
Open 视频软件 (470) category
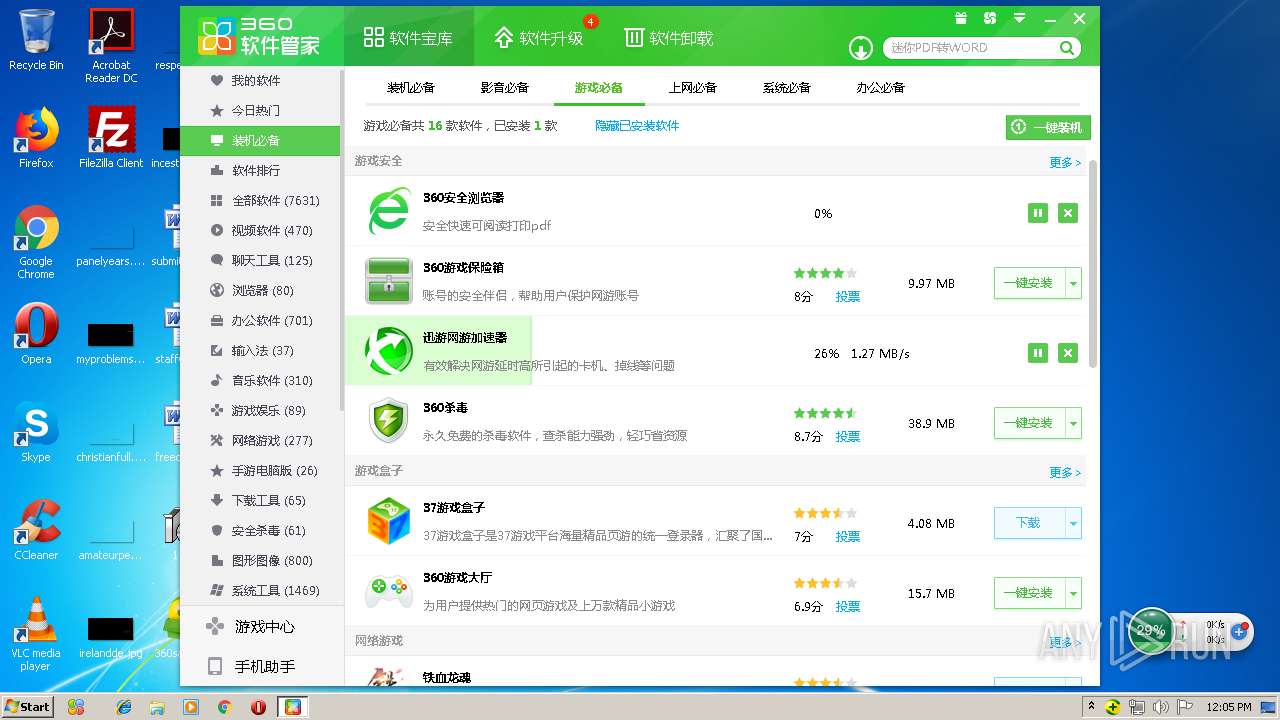(x=260, y=230)
